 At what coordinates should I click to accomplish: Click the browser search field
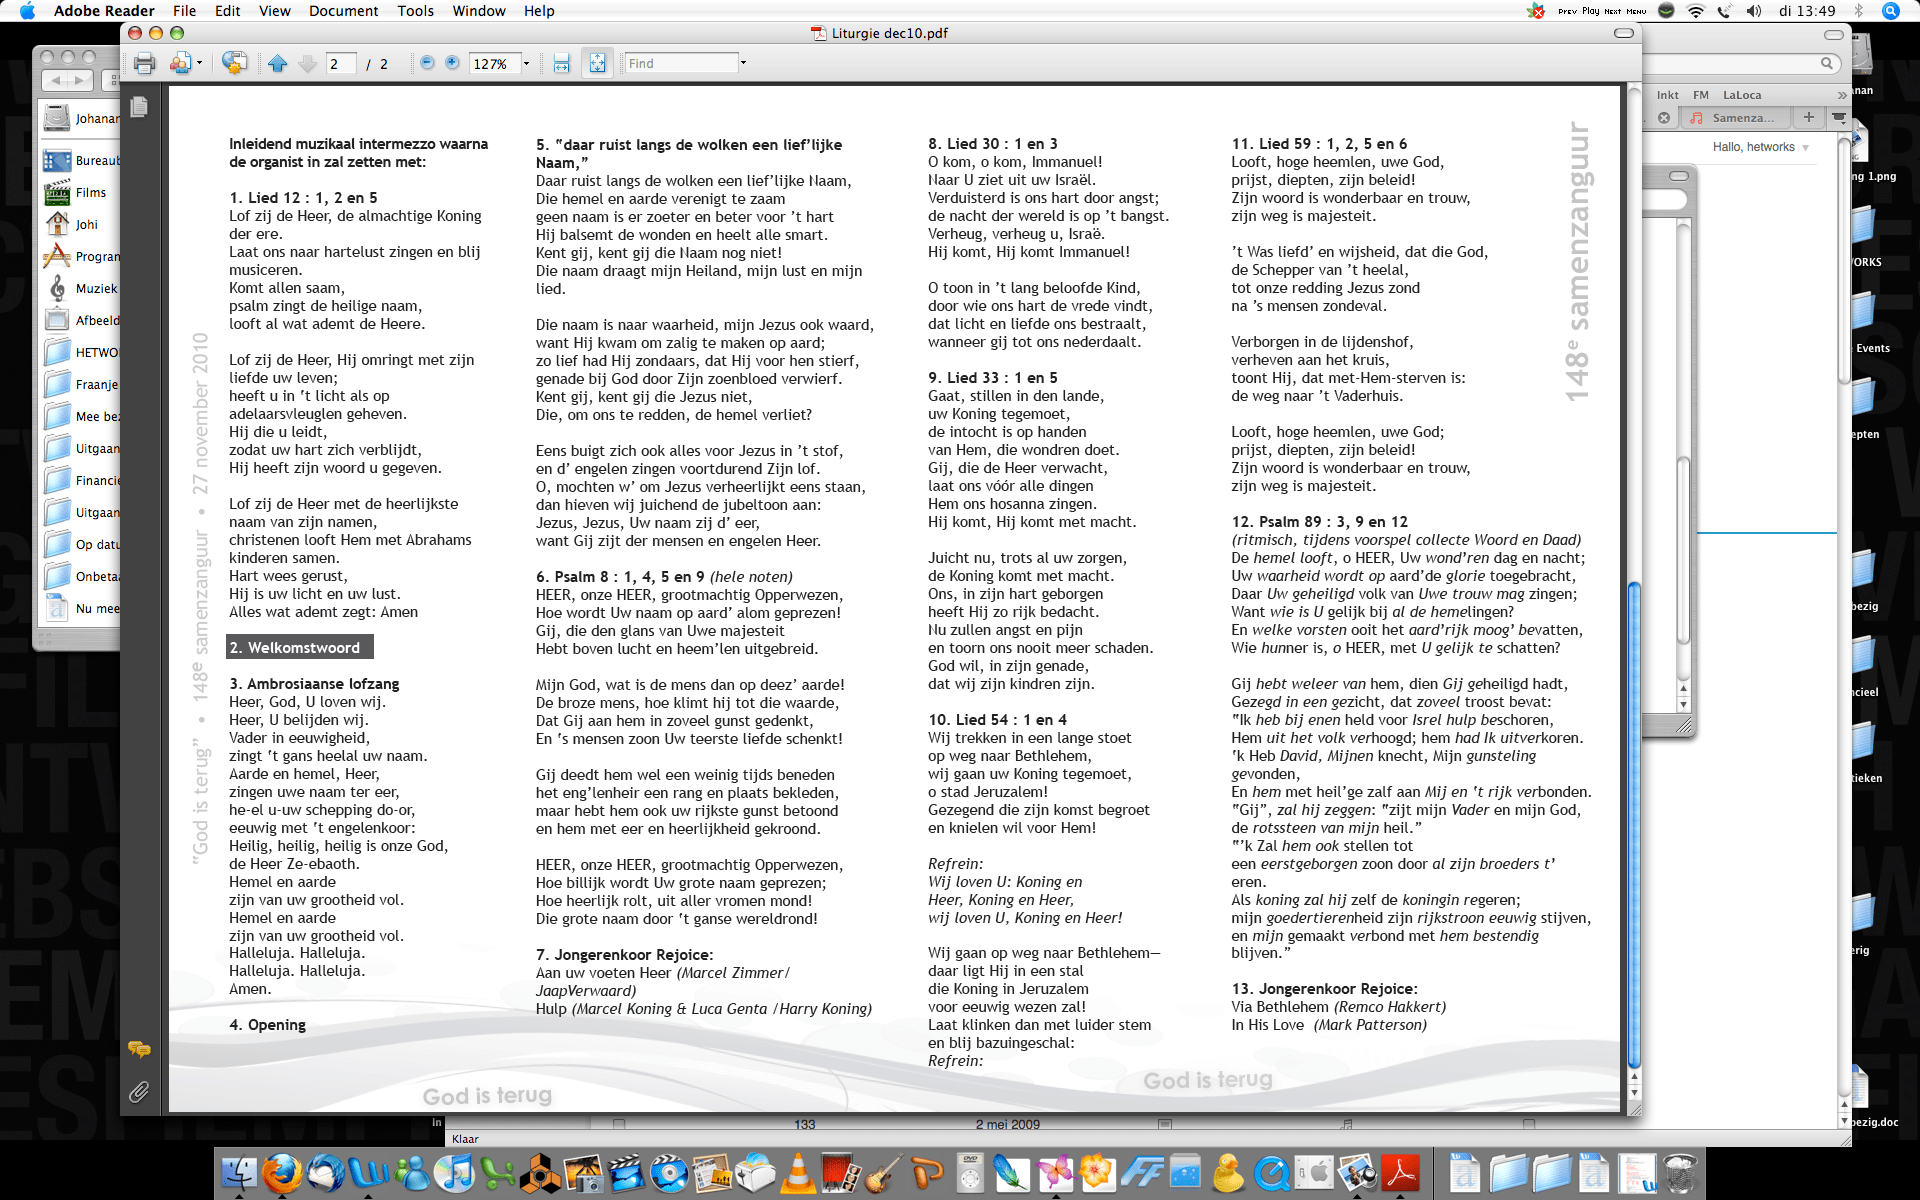tap(1740, 63)
